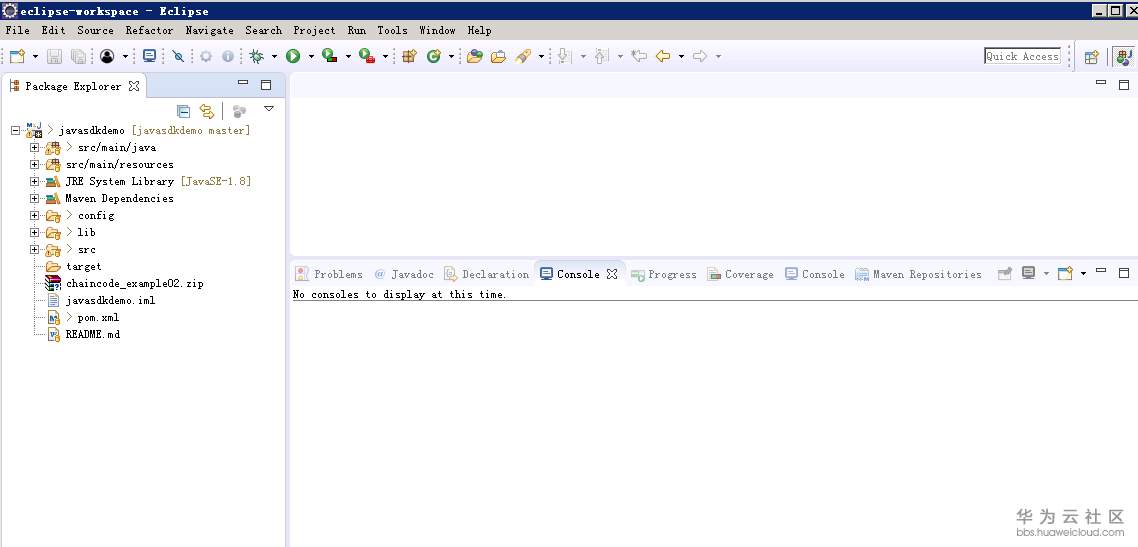
Task: Click the Search flashlight icon
Action: (523, 57)
